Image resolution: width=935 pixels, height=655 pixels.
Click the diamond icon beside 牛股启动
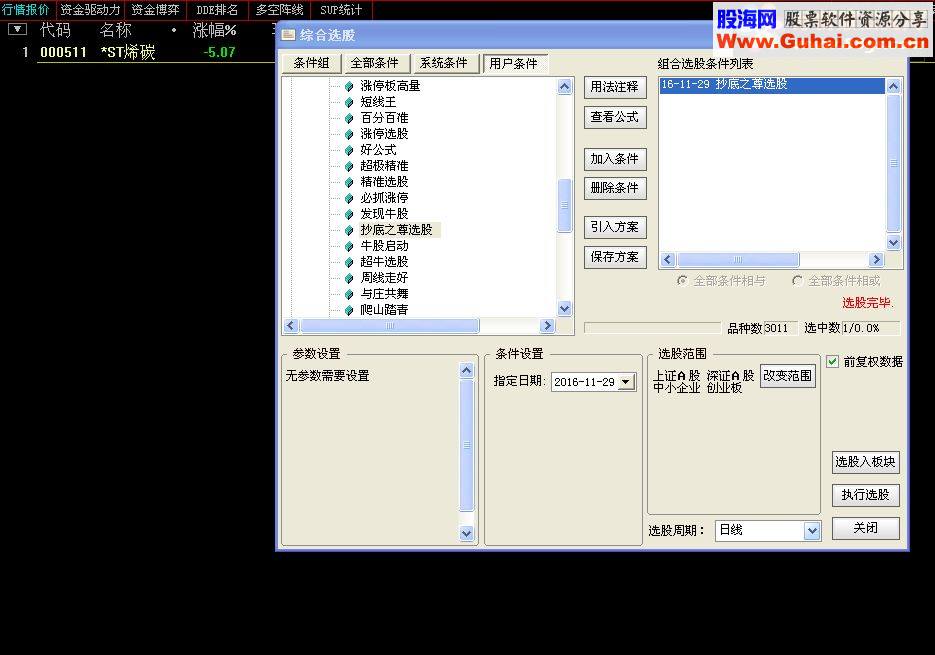pos(349,246)
